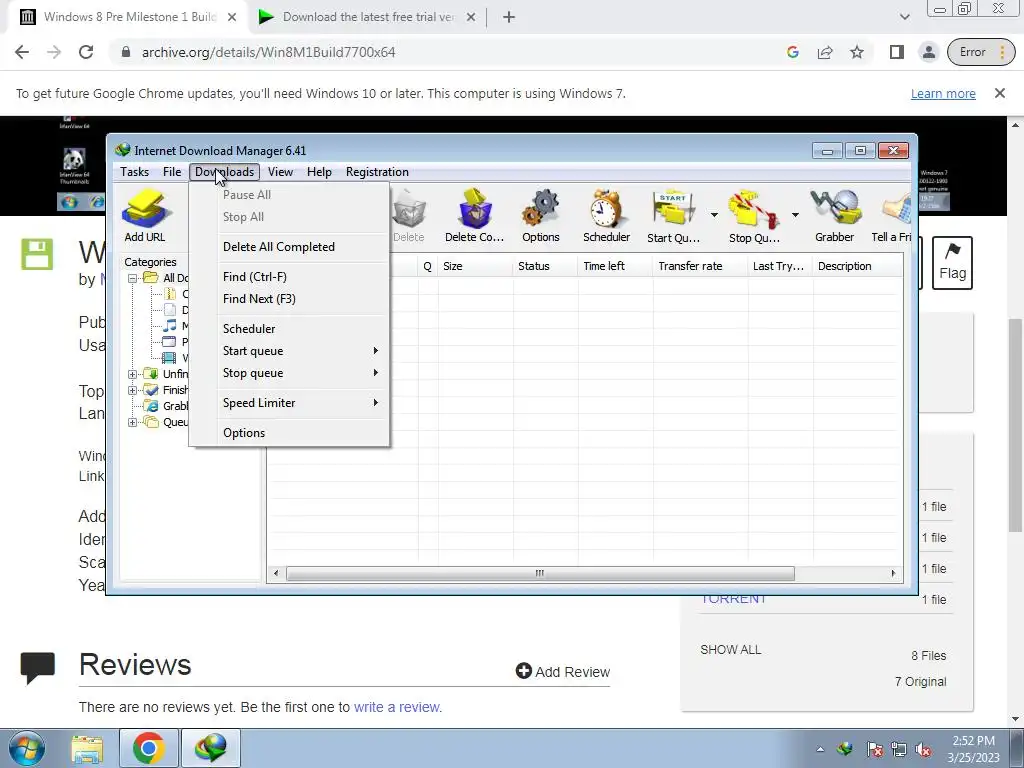This screenshot has width=1024, height=768.
Task: Click the left arrow of IDM scrollbar
Action: (276, 573)
